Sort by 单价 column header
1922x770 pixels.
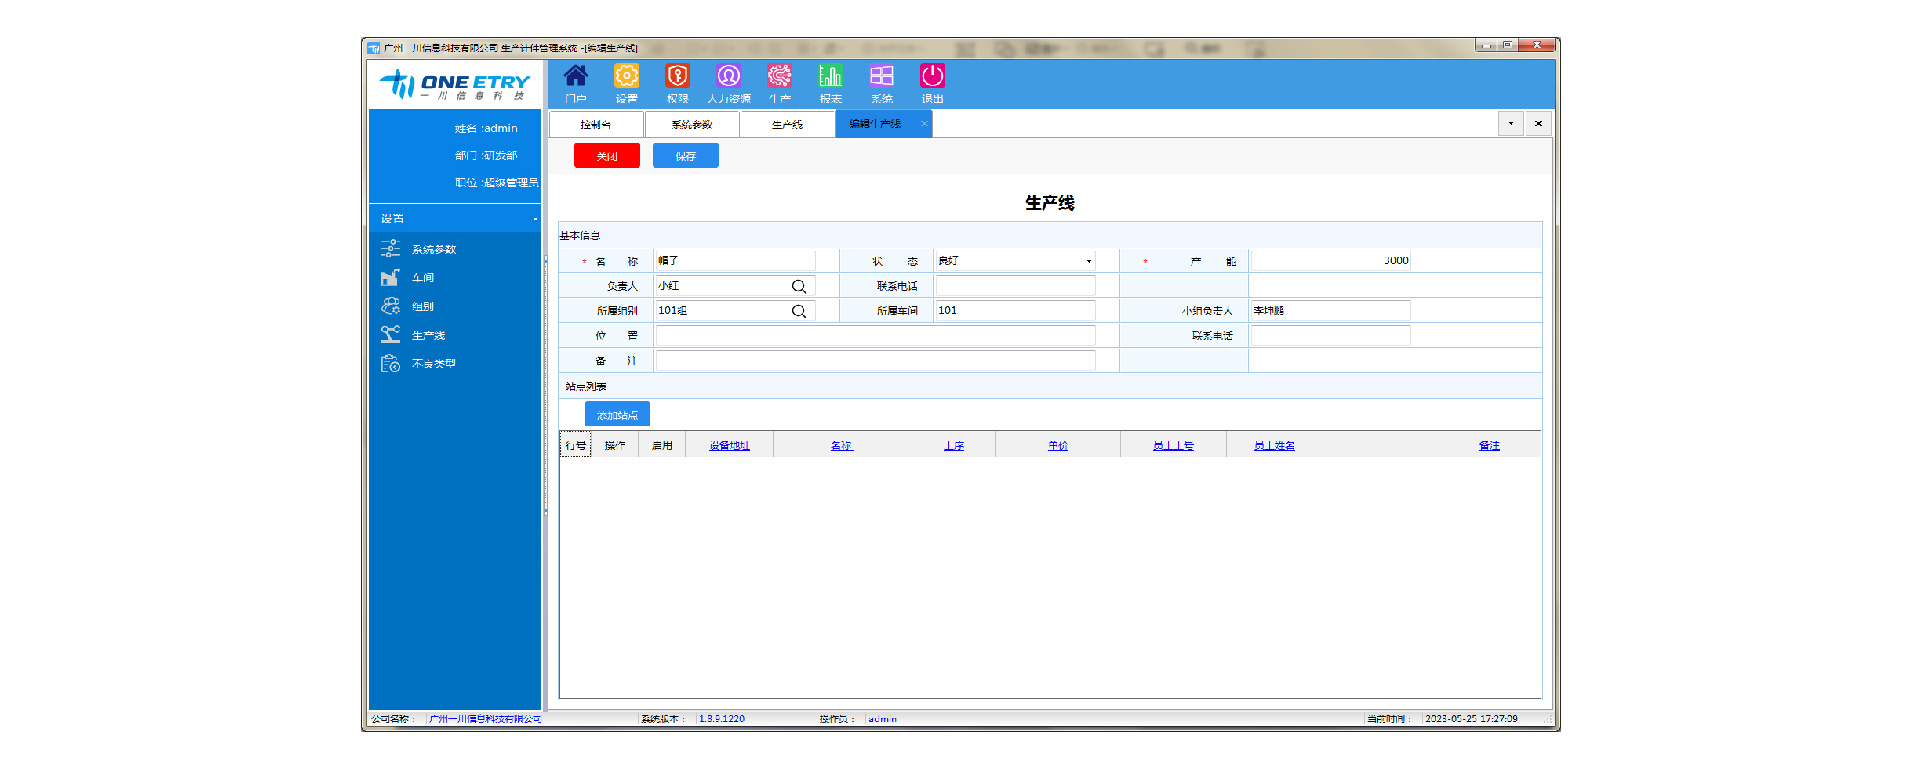pos(1058,446)
